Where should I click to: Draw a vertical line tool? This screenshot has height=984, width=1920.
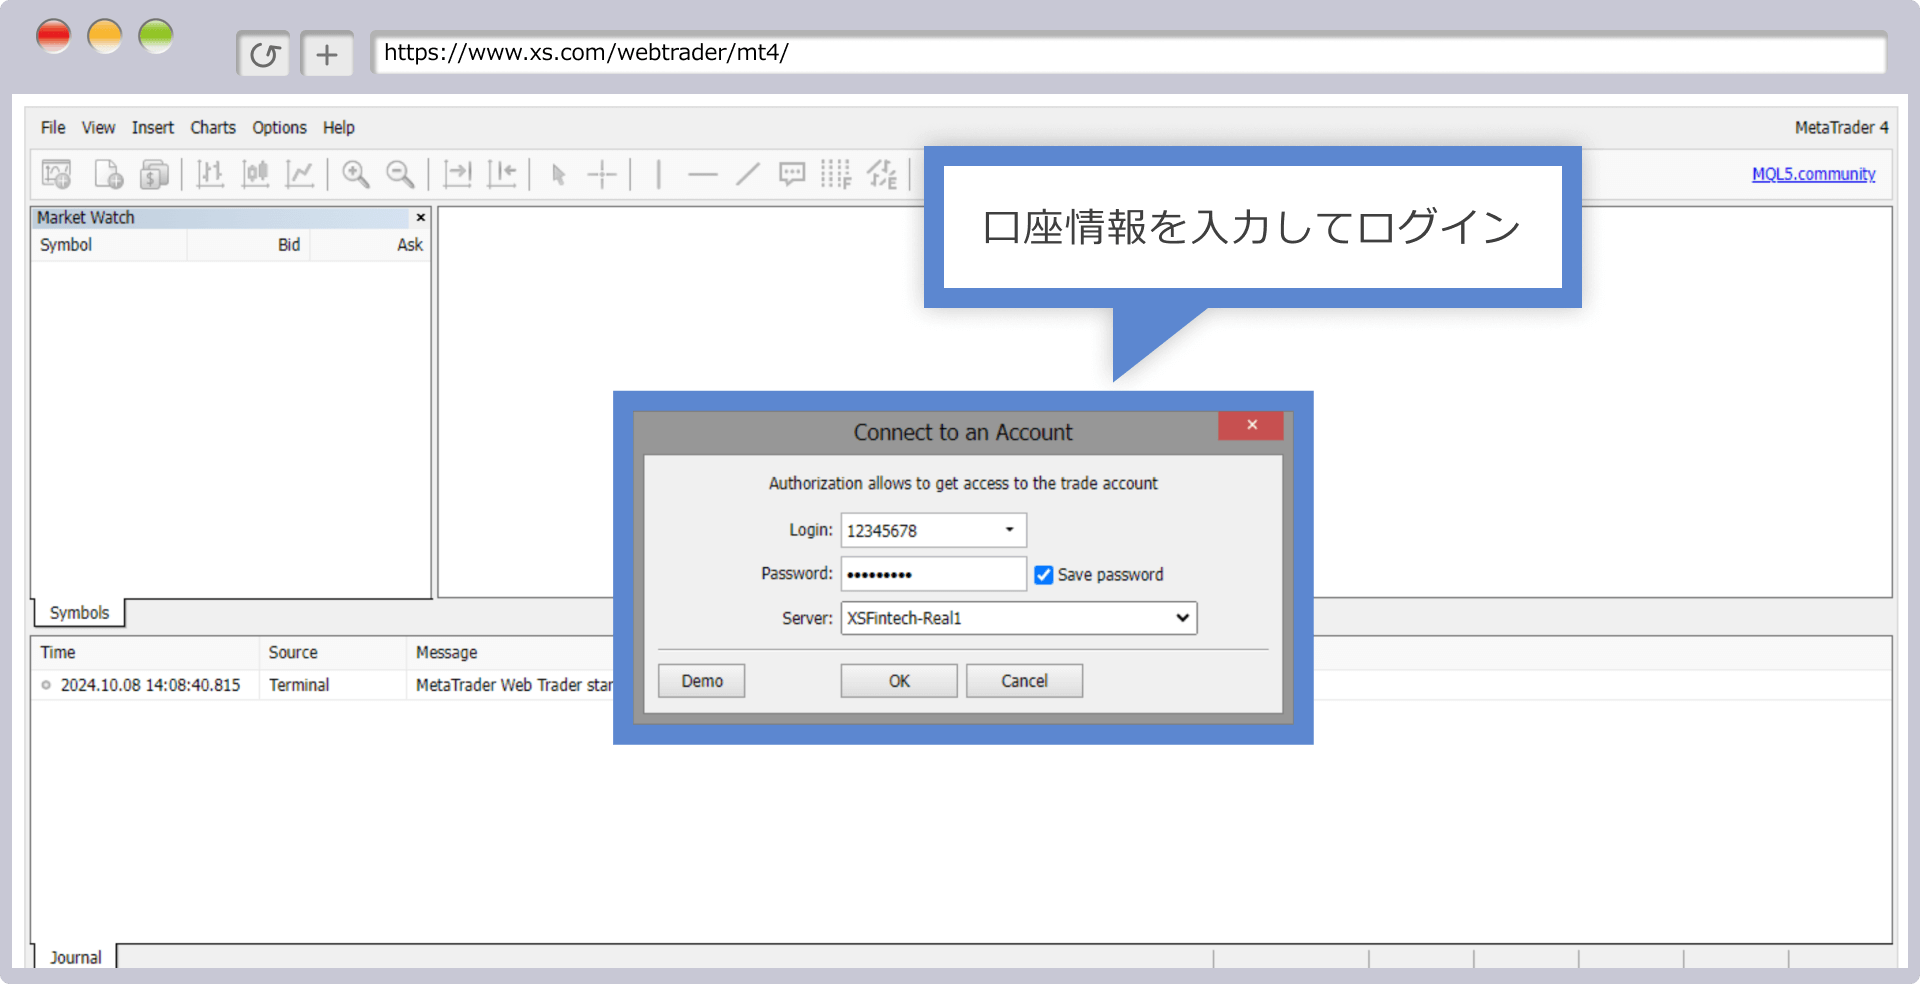658,174
